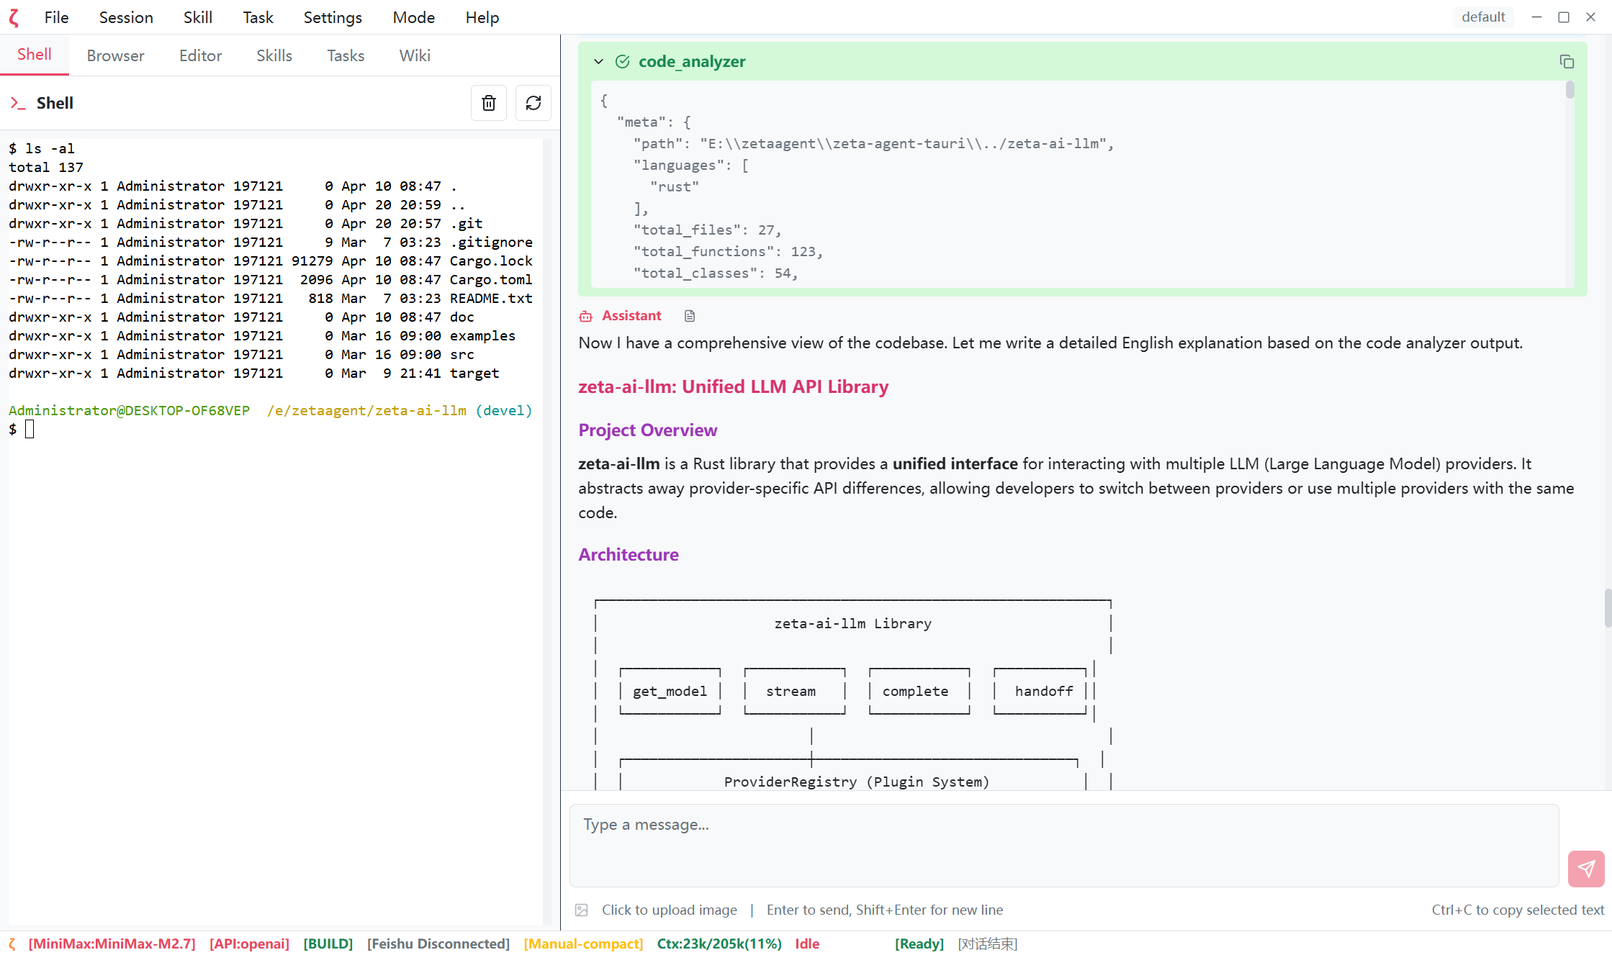
Task: Click the image upload icon in the message bar
Action: (581, 910)
